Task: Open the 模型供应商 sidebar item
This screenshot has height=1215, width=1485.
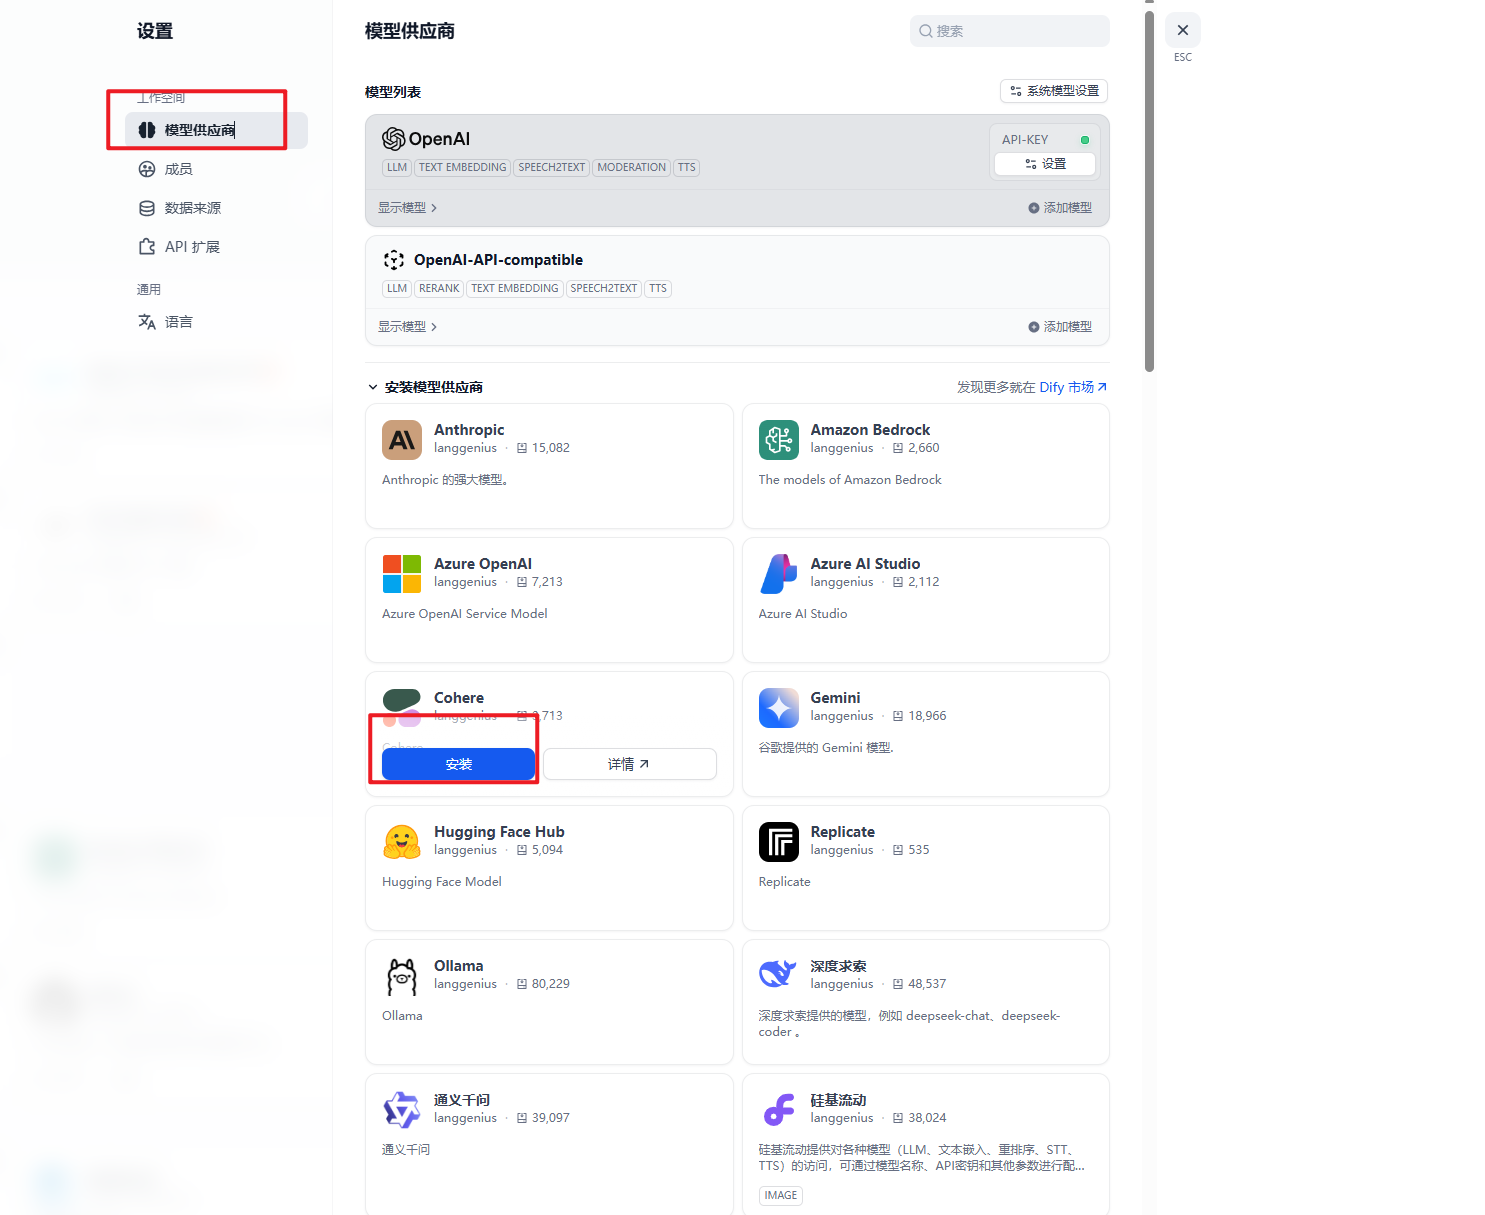Action: (216, 130)
